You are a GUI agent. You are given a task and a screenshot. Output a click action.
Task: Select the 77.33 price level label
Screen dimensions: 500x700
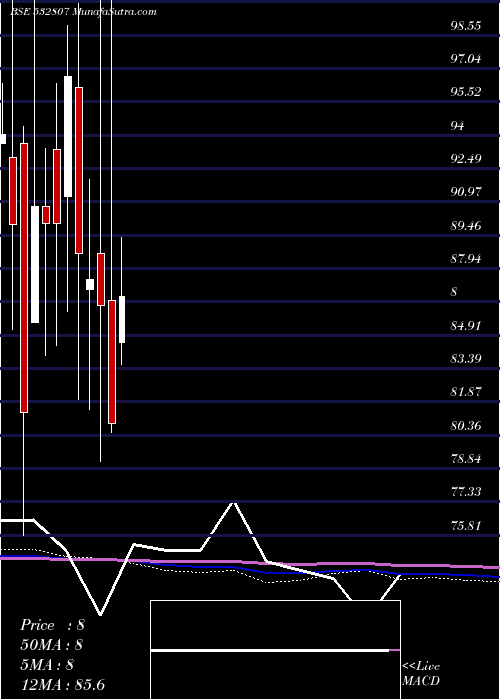[x=466, y=492]
